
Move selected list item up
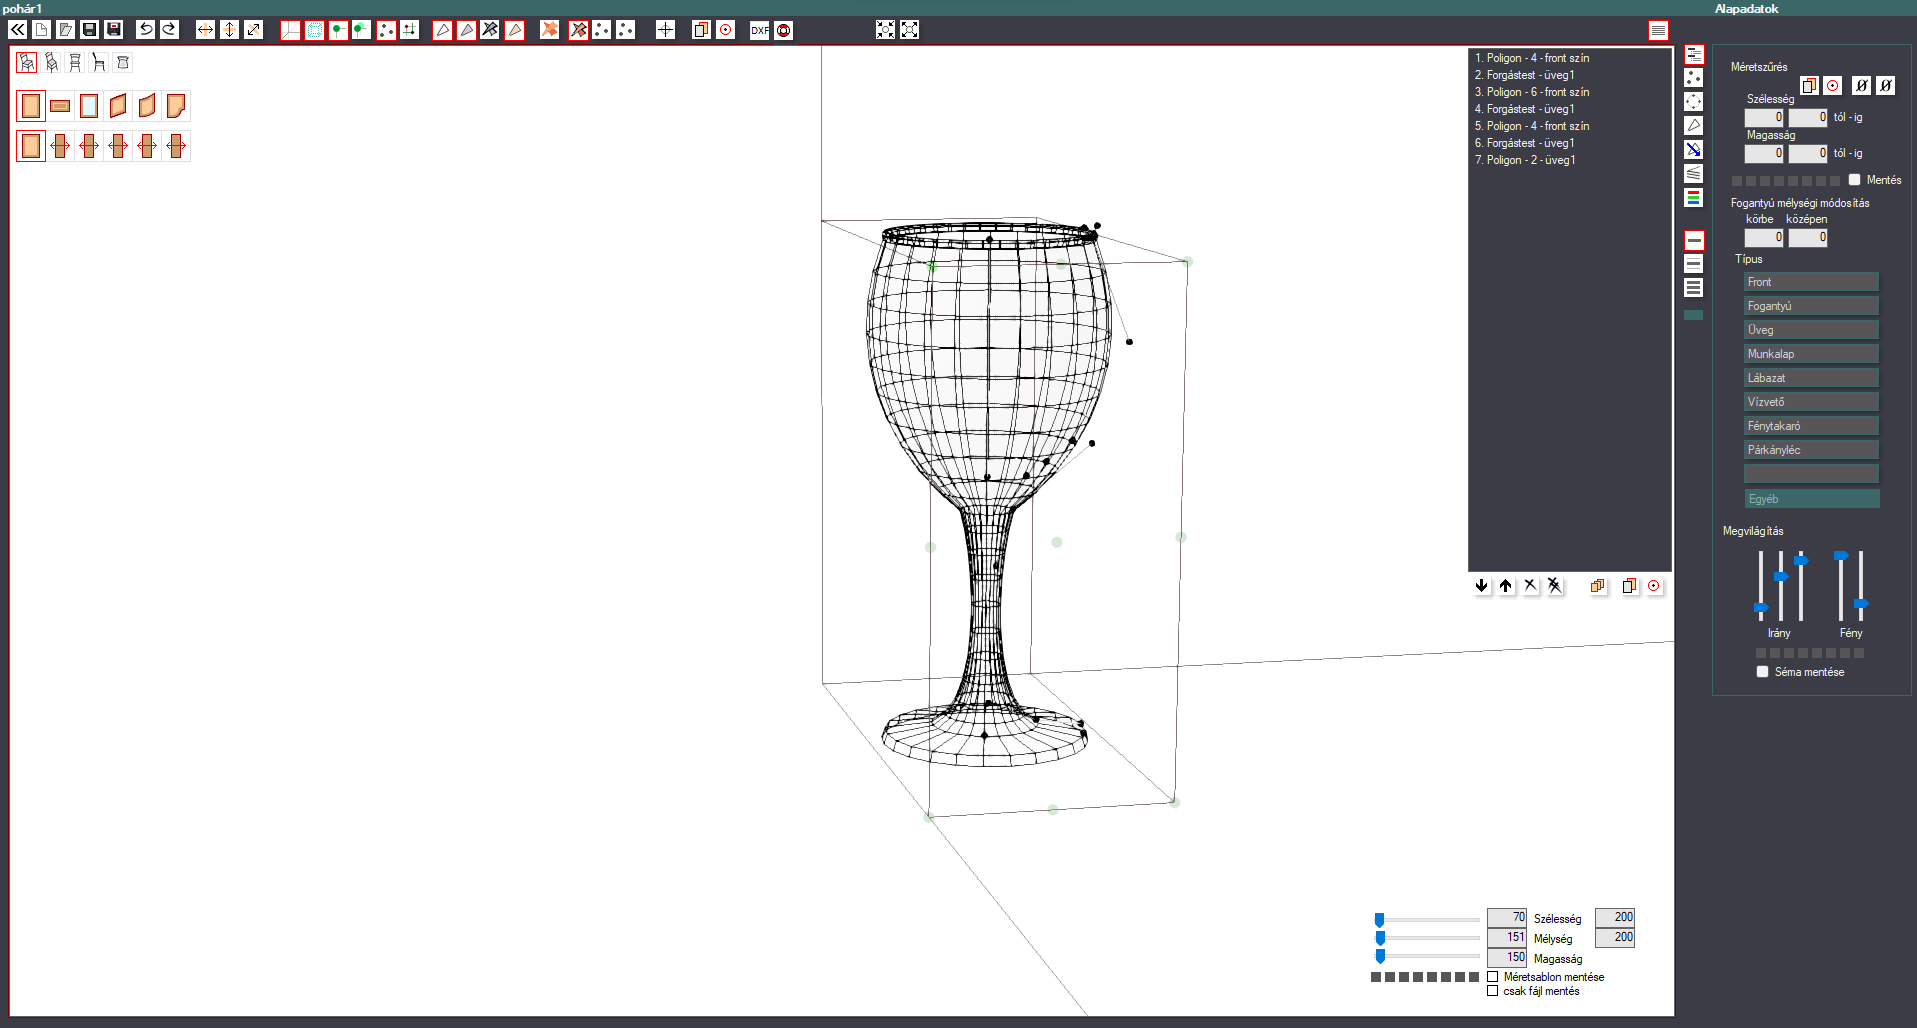coord(1506,586)
